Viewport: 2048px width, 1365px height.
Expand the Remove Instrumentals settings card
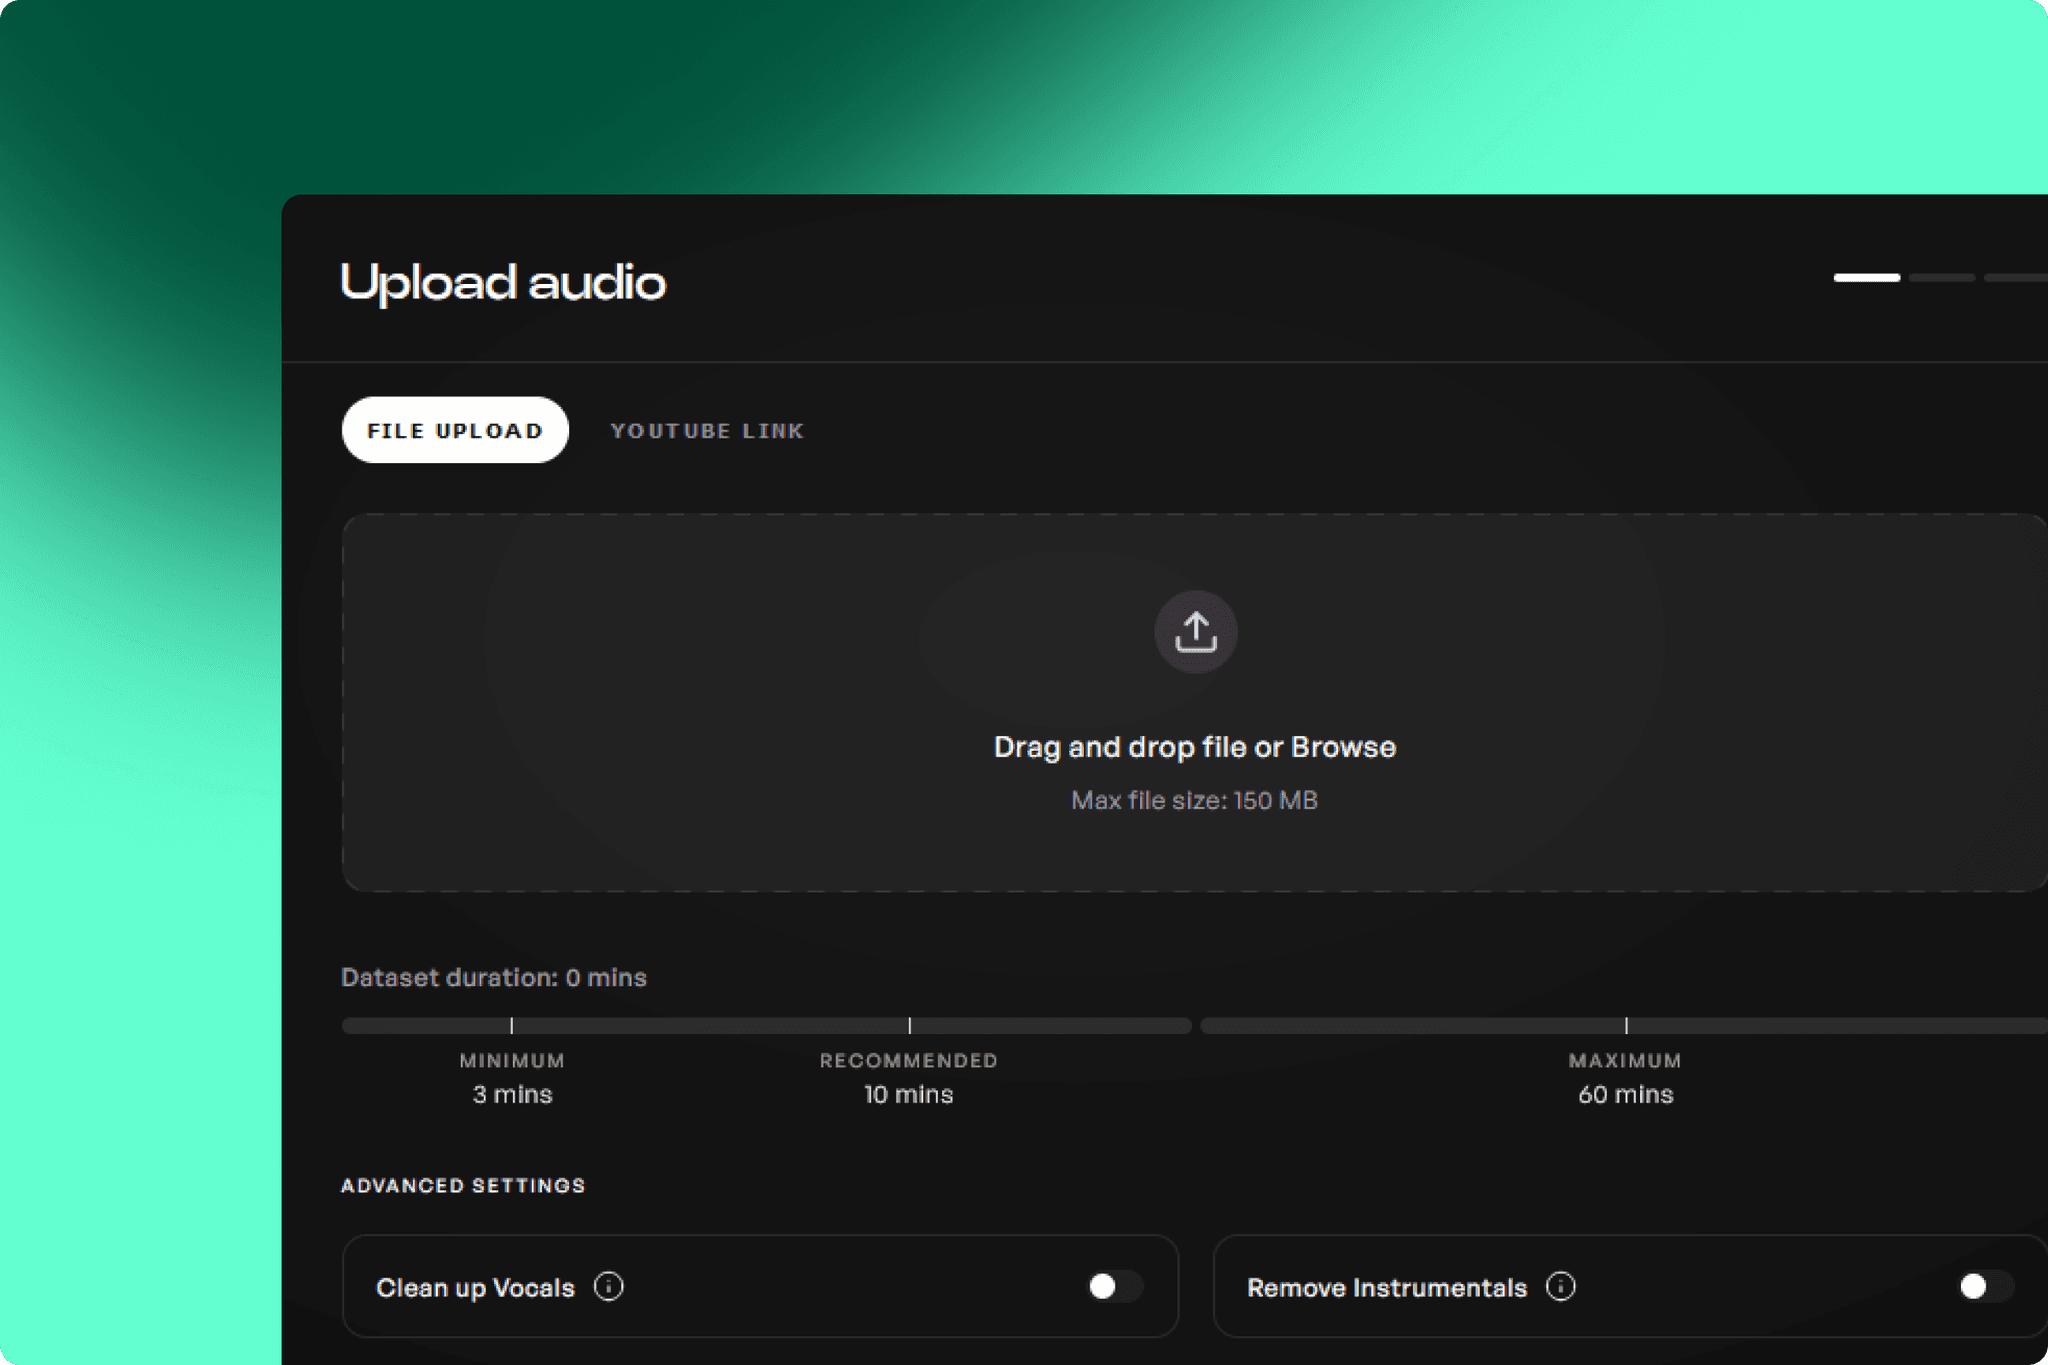(x=1630, y=1287)
